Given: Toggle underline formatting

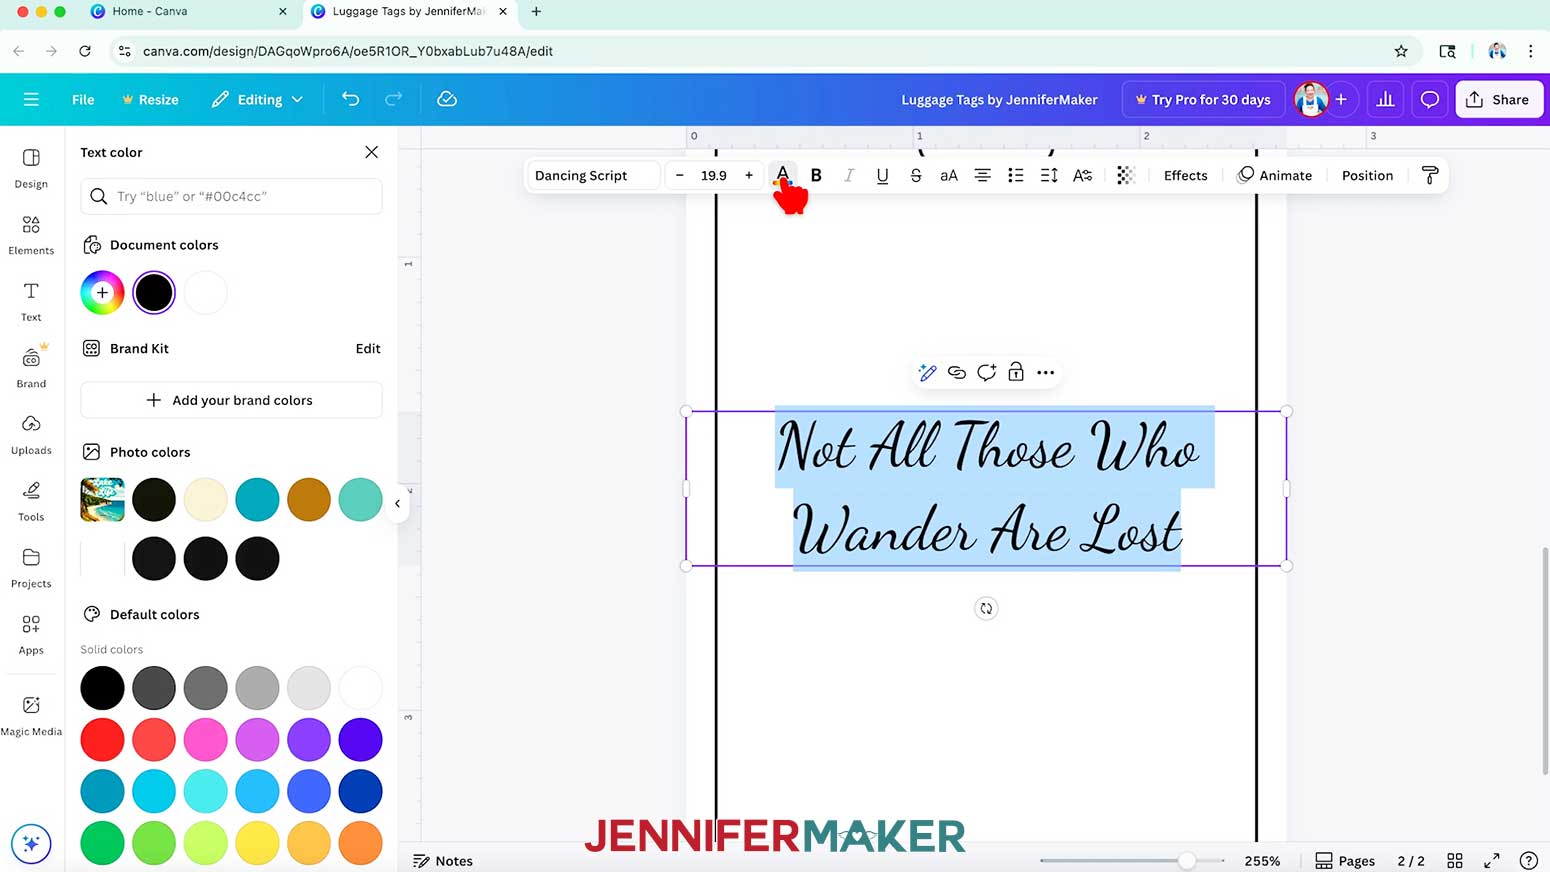Looking at the screenshot, I should pos(882,175).
